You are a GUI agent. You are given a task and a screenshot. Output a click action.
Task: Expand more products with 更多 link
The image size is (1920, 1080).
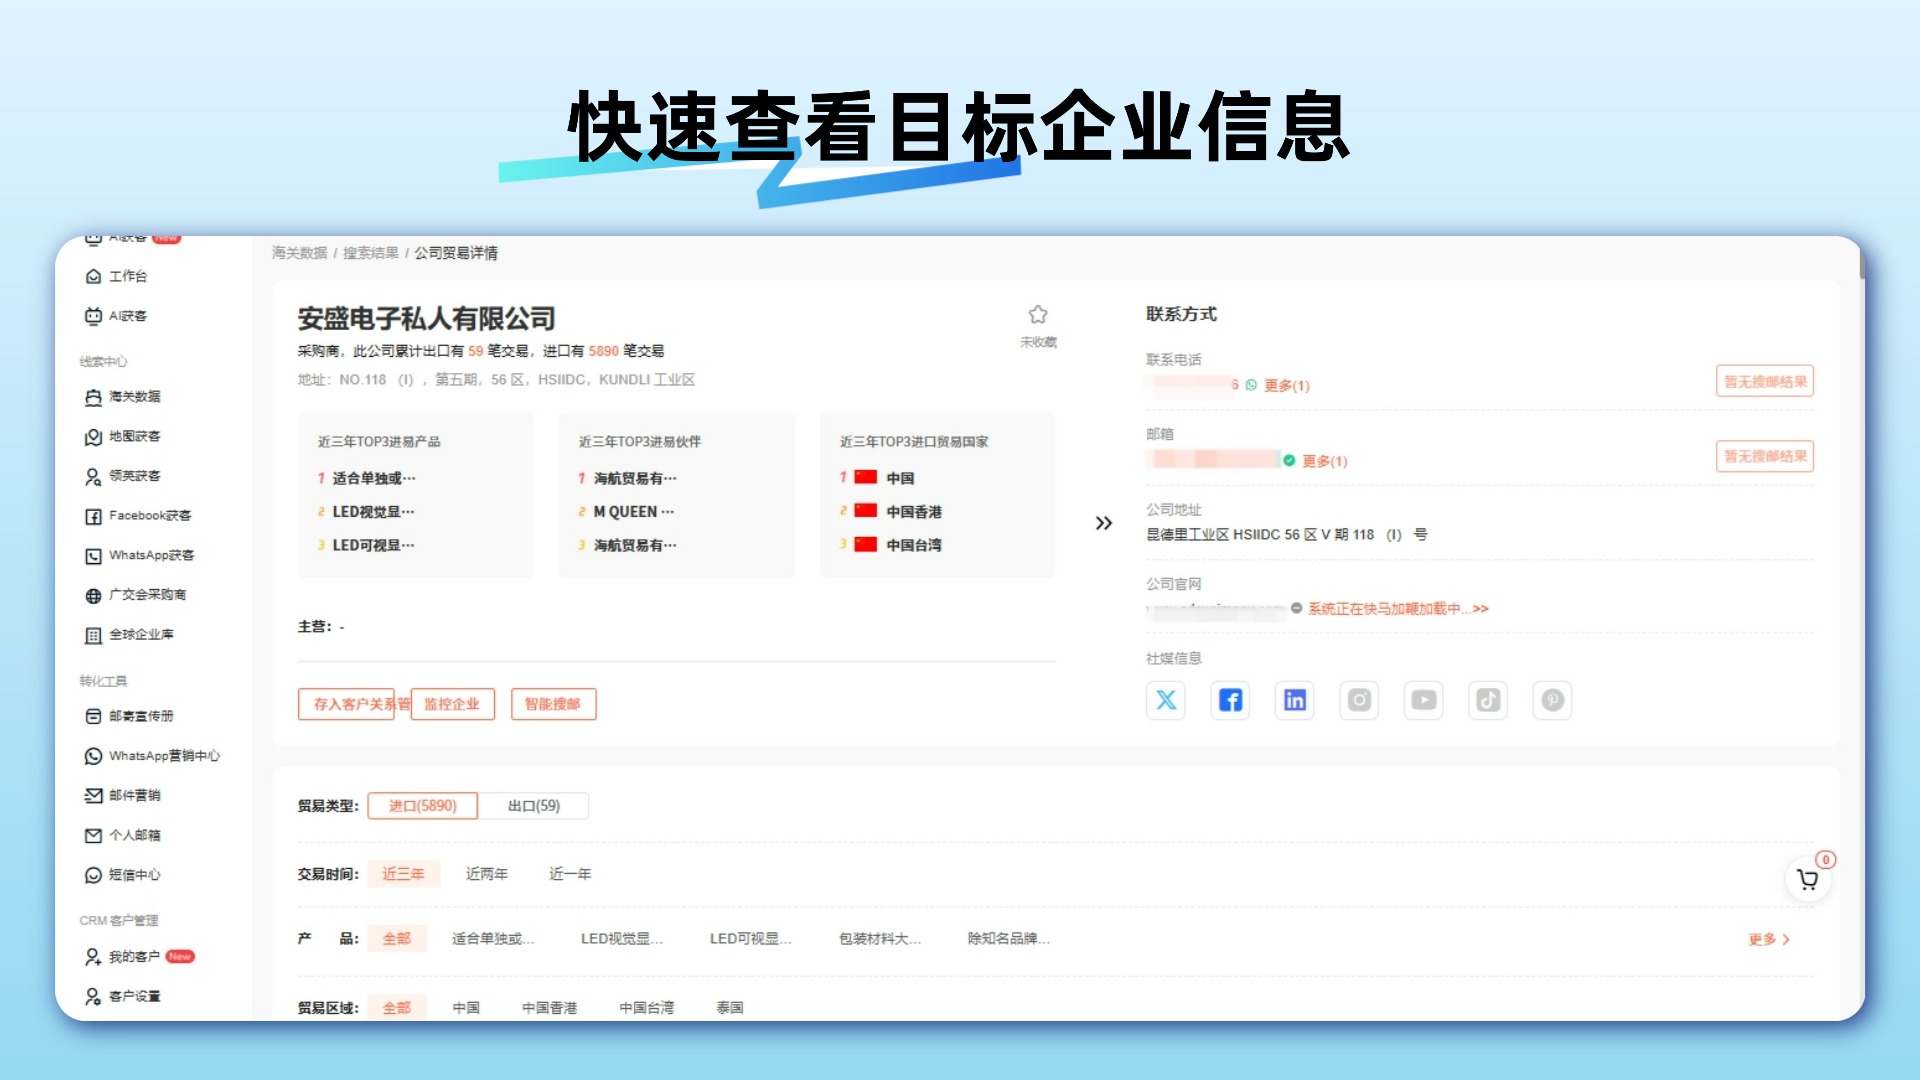pos(1768,939)
